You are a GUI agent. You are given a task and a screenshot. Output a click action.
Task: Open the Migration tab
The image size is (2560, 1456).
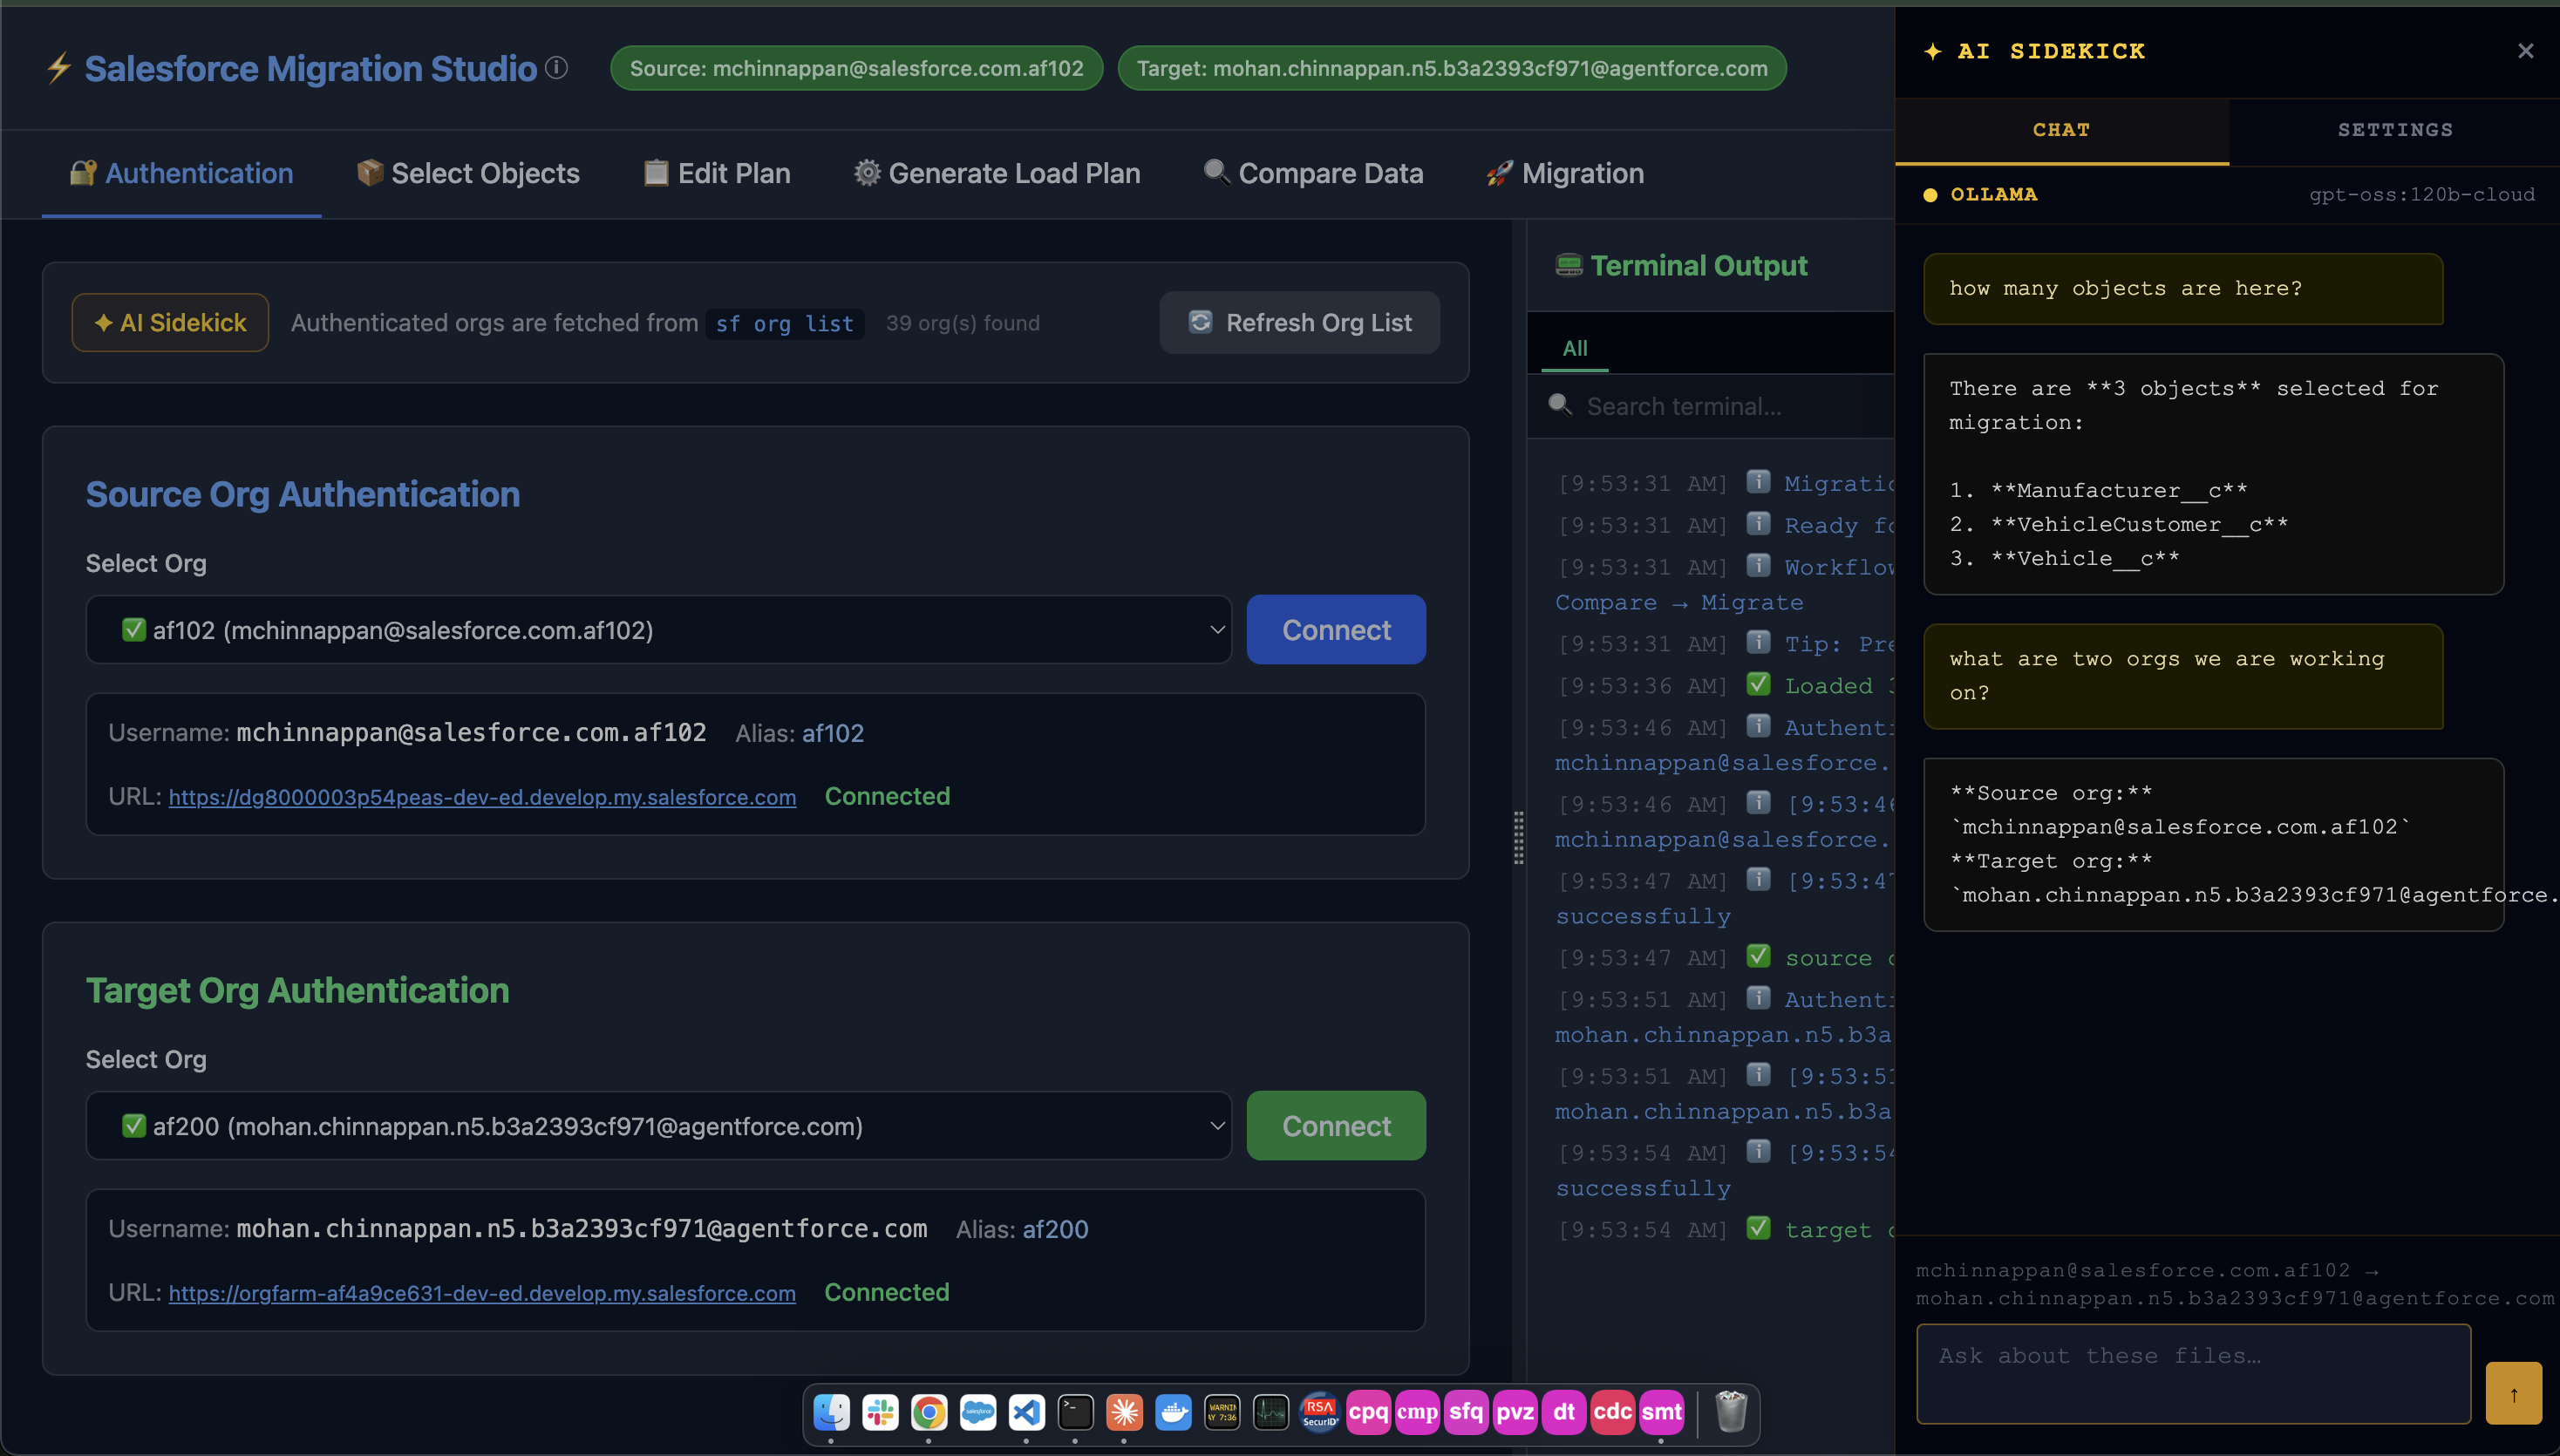tap(1565, 173)
